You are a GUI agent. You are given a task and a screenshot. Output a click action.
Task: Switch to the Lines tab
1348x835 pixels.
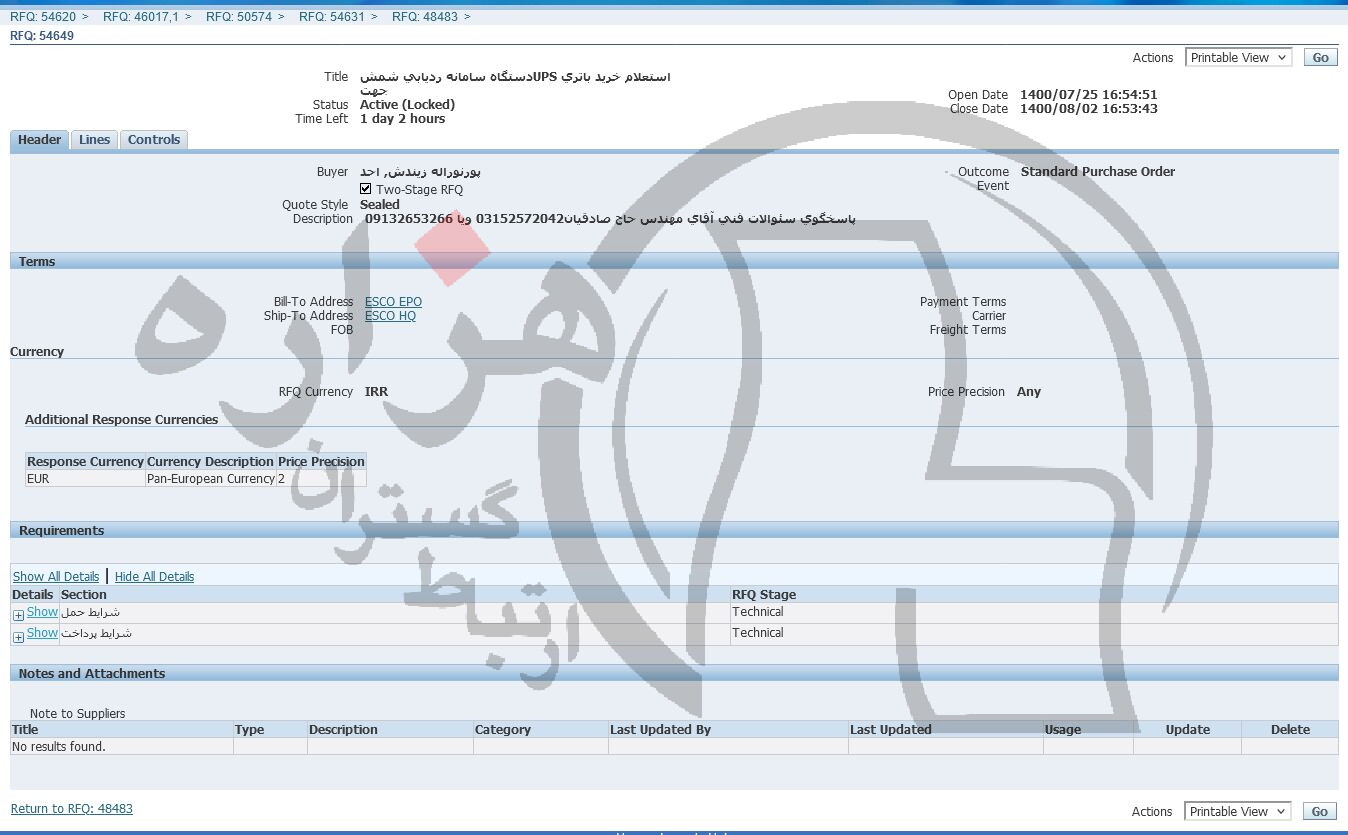(94, 140)
